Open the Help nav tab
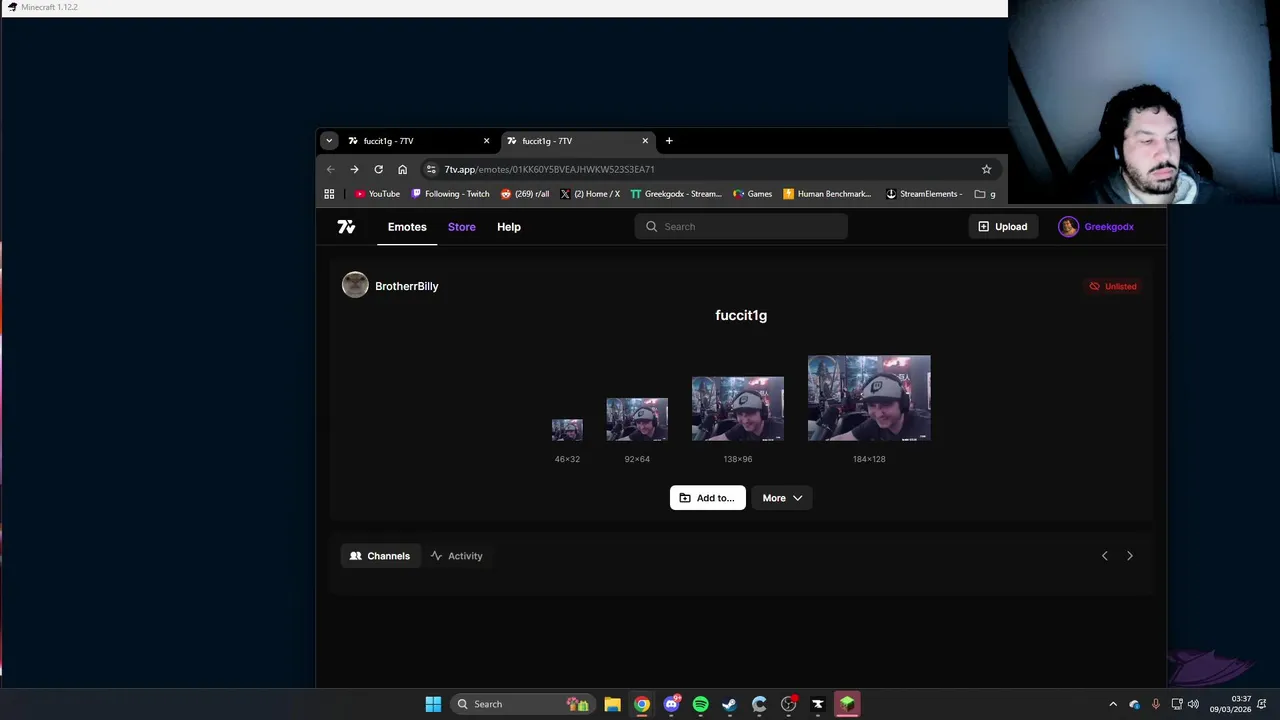Image resolution: width=1280 pixels, height=720 pixels. click(509, 227)
